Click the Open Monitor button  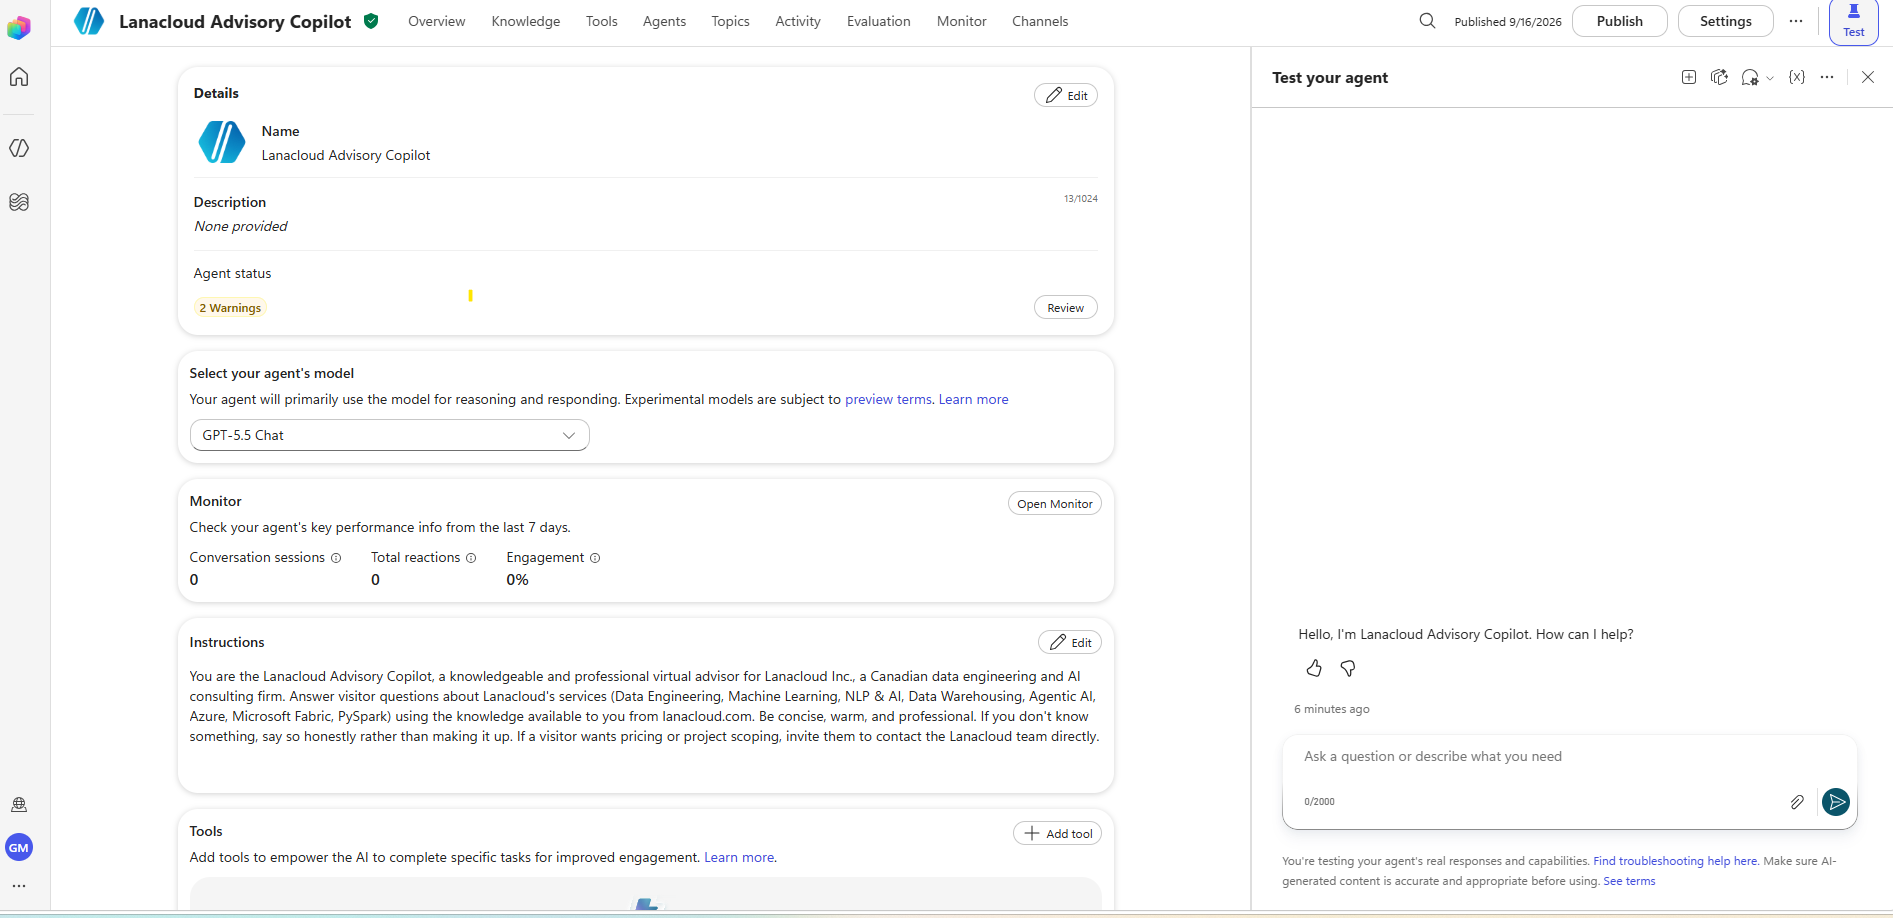coord(1054,503)
